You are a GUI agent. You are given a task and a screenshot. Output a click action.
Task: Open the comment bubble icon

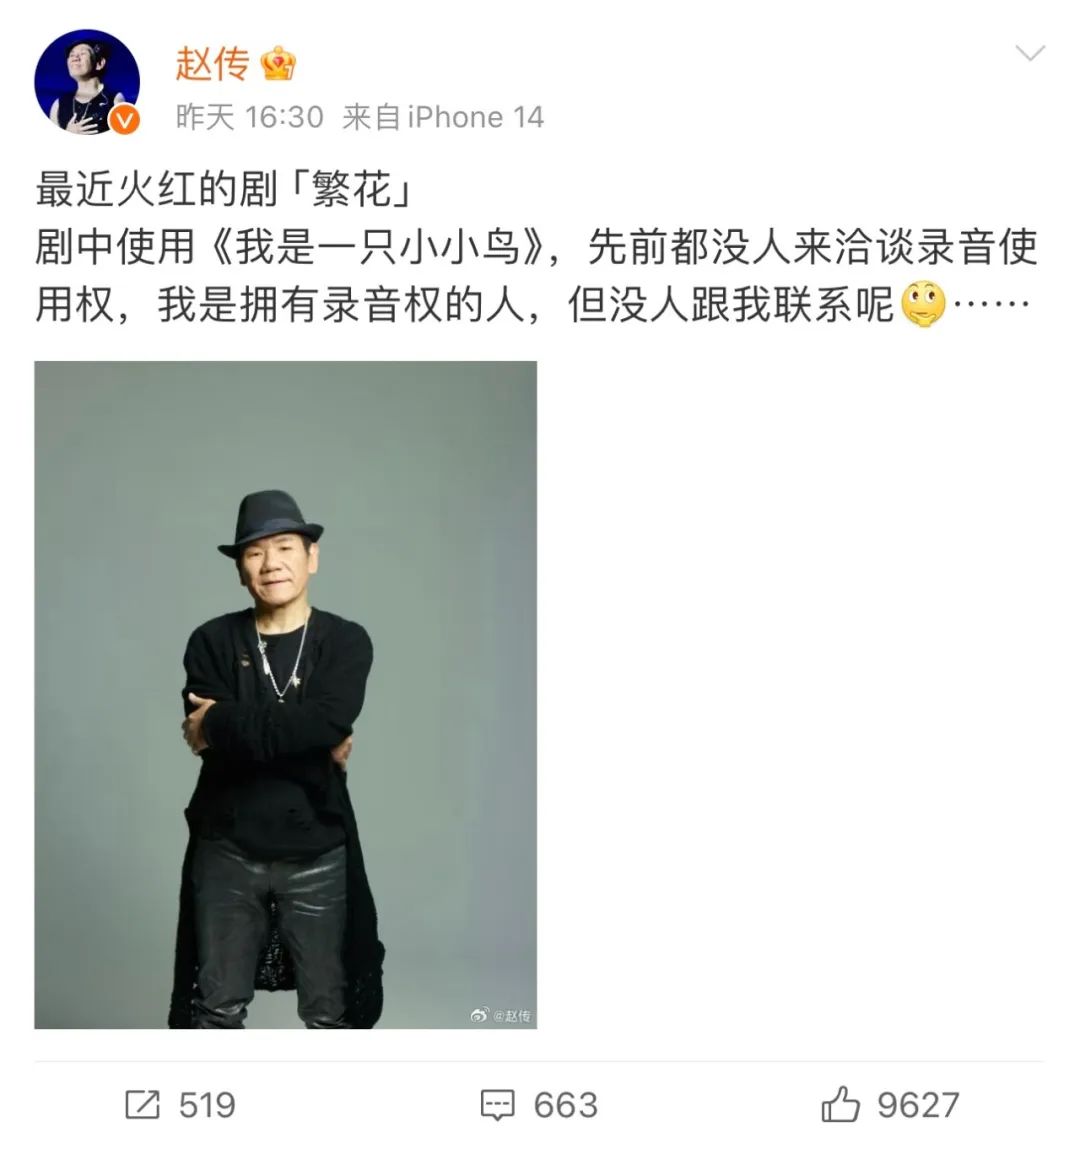coord(498,1105)
